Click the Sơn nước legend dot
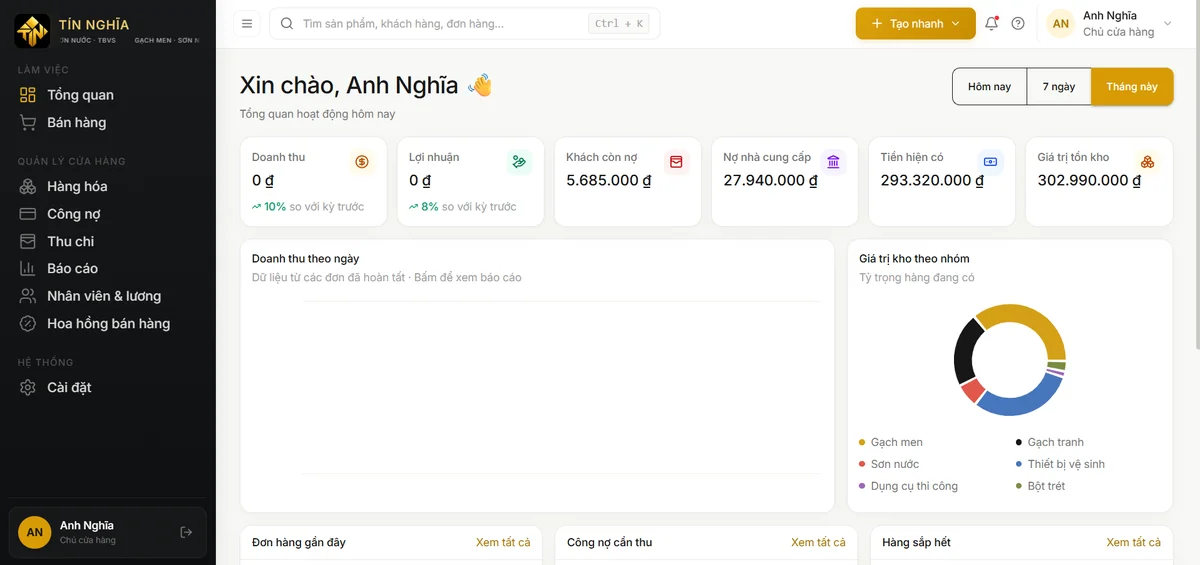 (862, 464)
